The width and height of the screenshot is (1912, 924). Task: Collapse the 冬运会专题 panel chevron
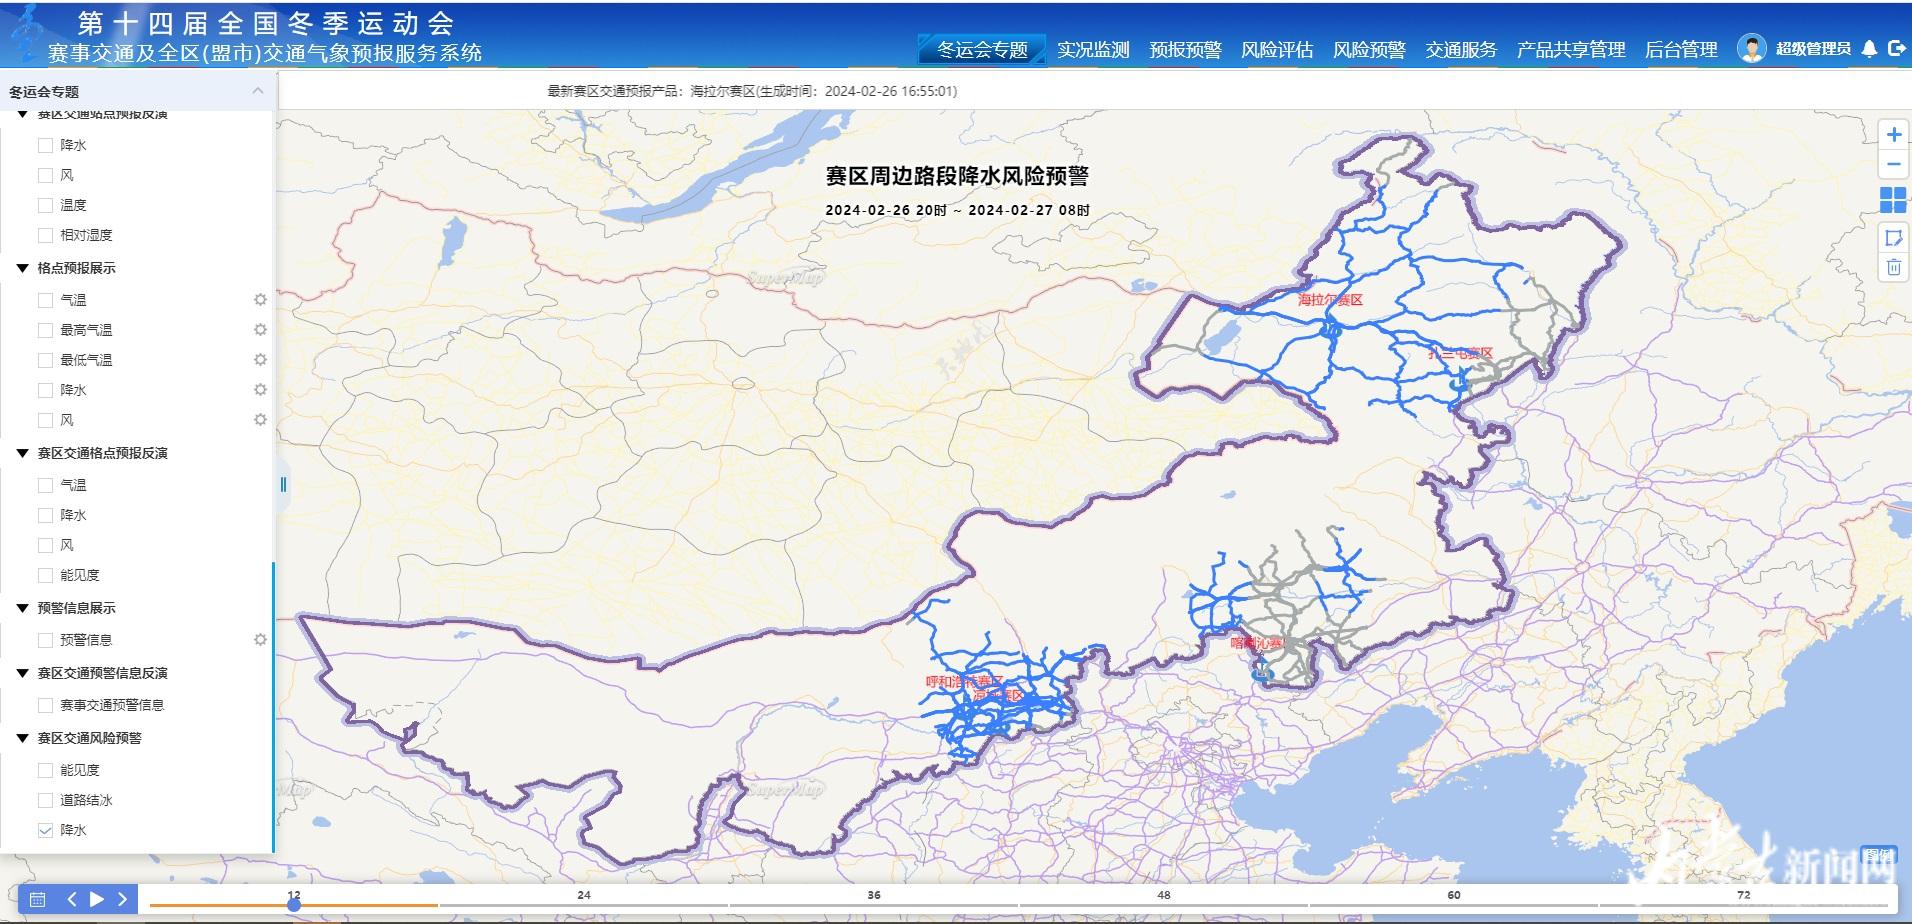point(258,91)
